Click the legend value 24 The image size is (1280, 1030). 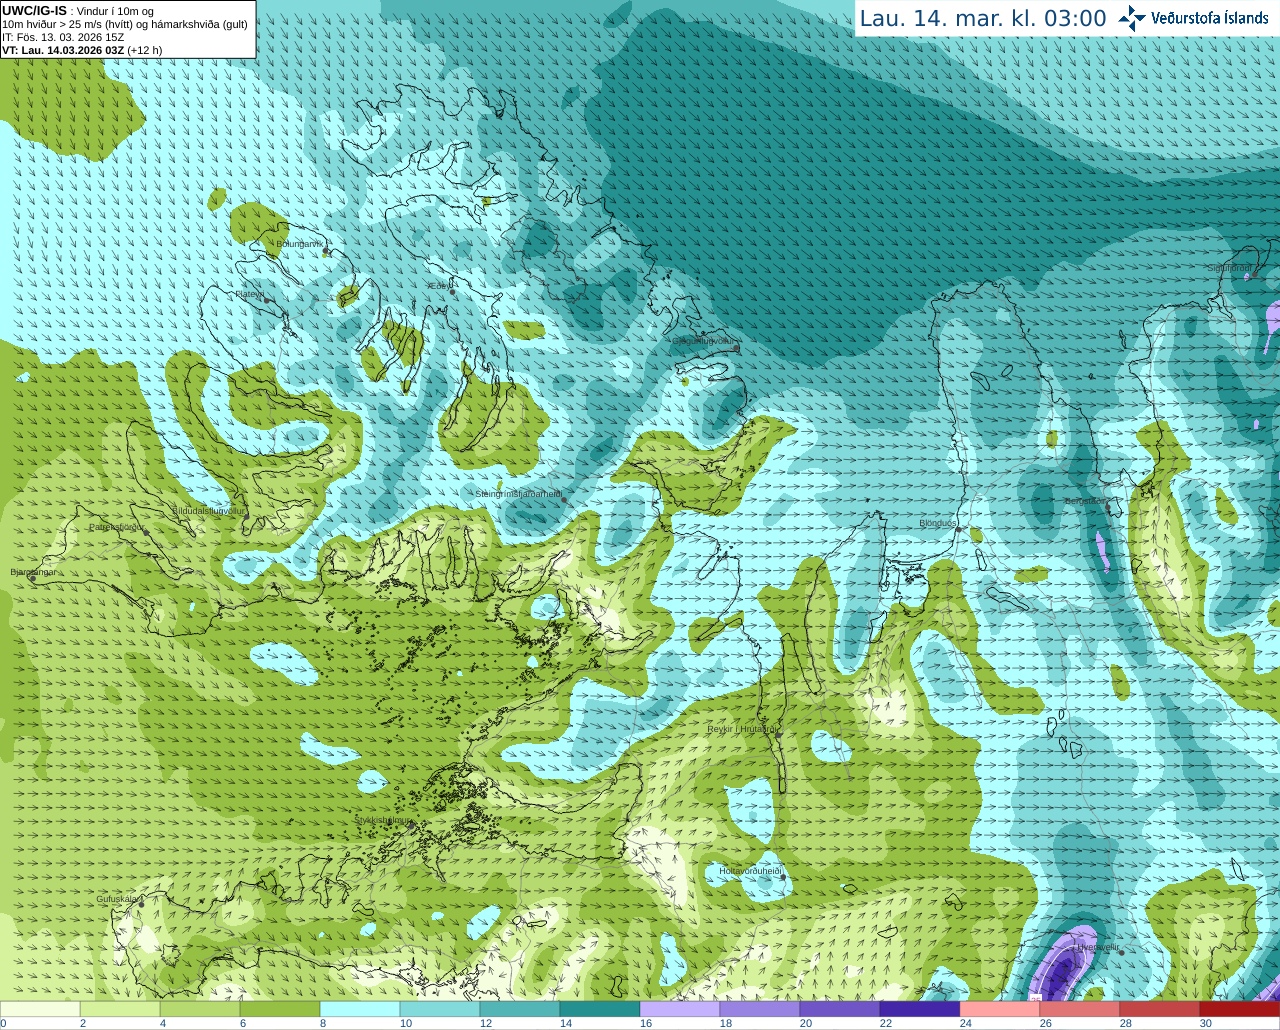coord(966,1023)
